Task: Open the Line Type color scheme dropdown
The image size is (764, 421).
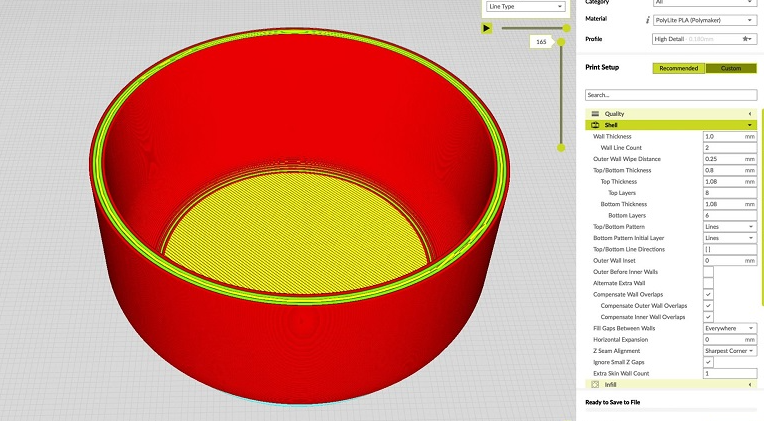Action: 525,6
